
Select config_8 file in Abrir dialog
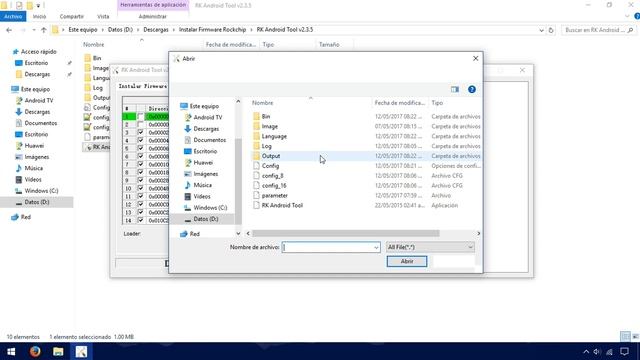pos(272,176)
